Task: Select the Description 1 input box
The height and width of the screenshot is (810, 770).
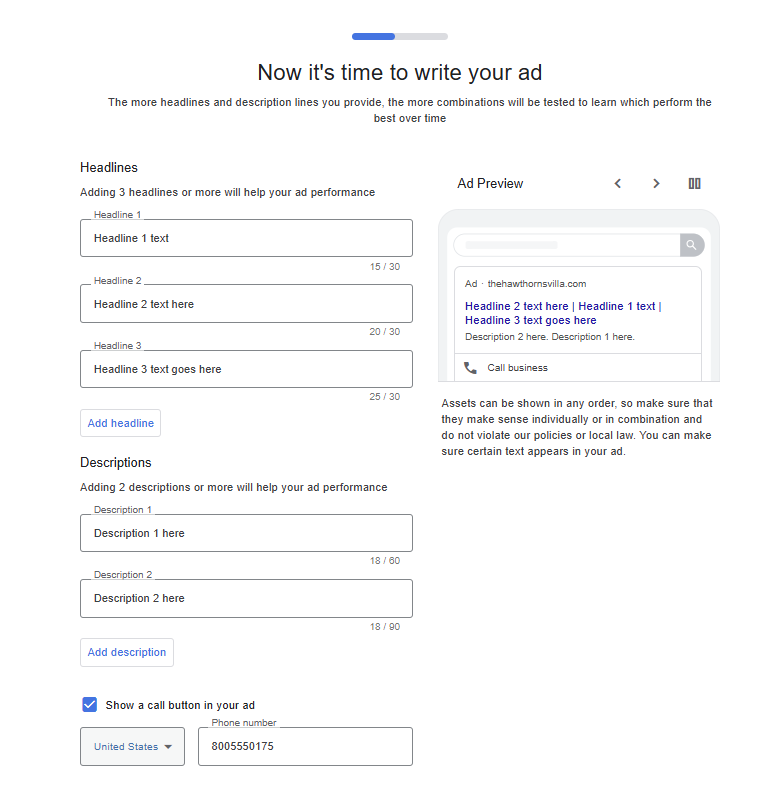Action: (x=246, y=533)
